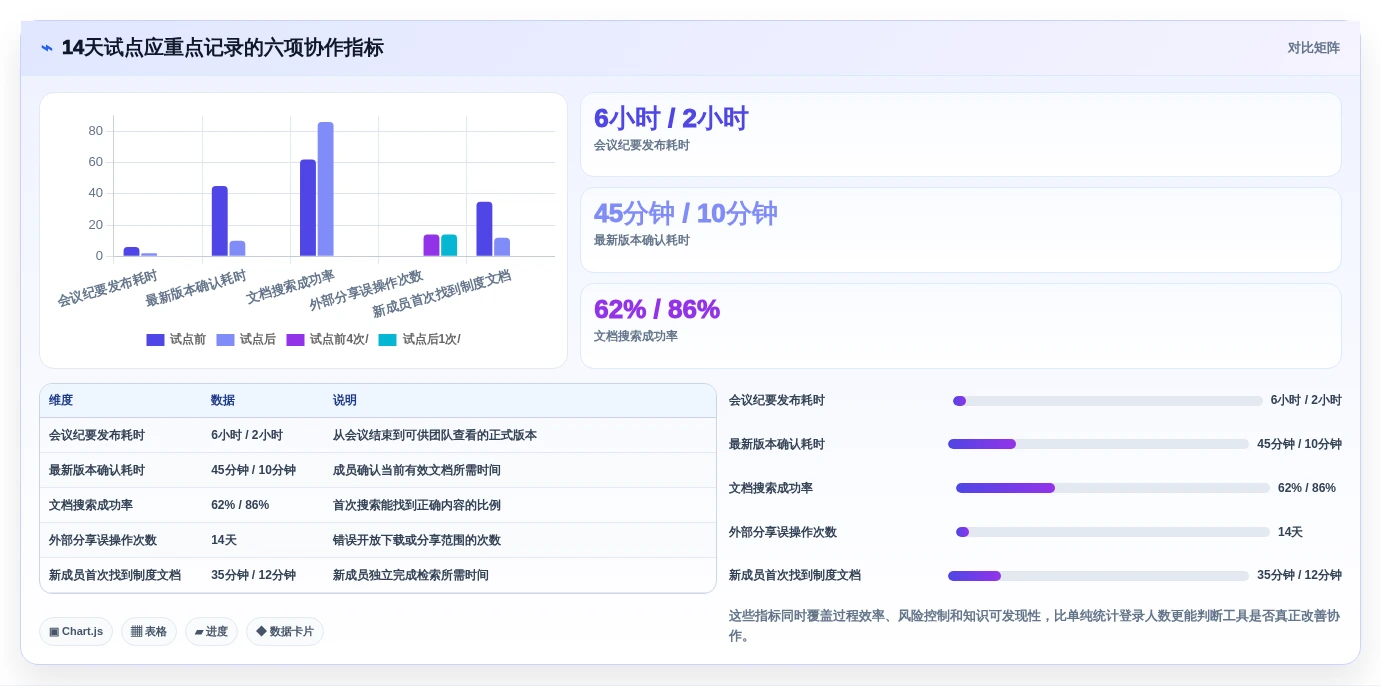1381x686 pixels.
Task: Click the 文档搜索成功率 progress bar
Action: (1113, 488)
